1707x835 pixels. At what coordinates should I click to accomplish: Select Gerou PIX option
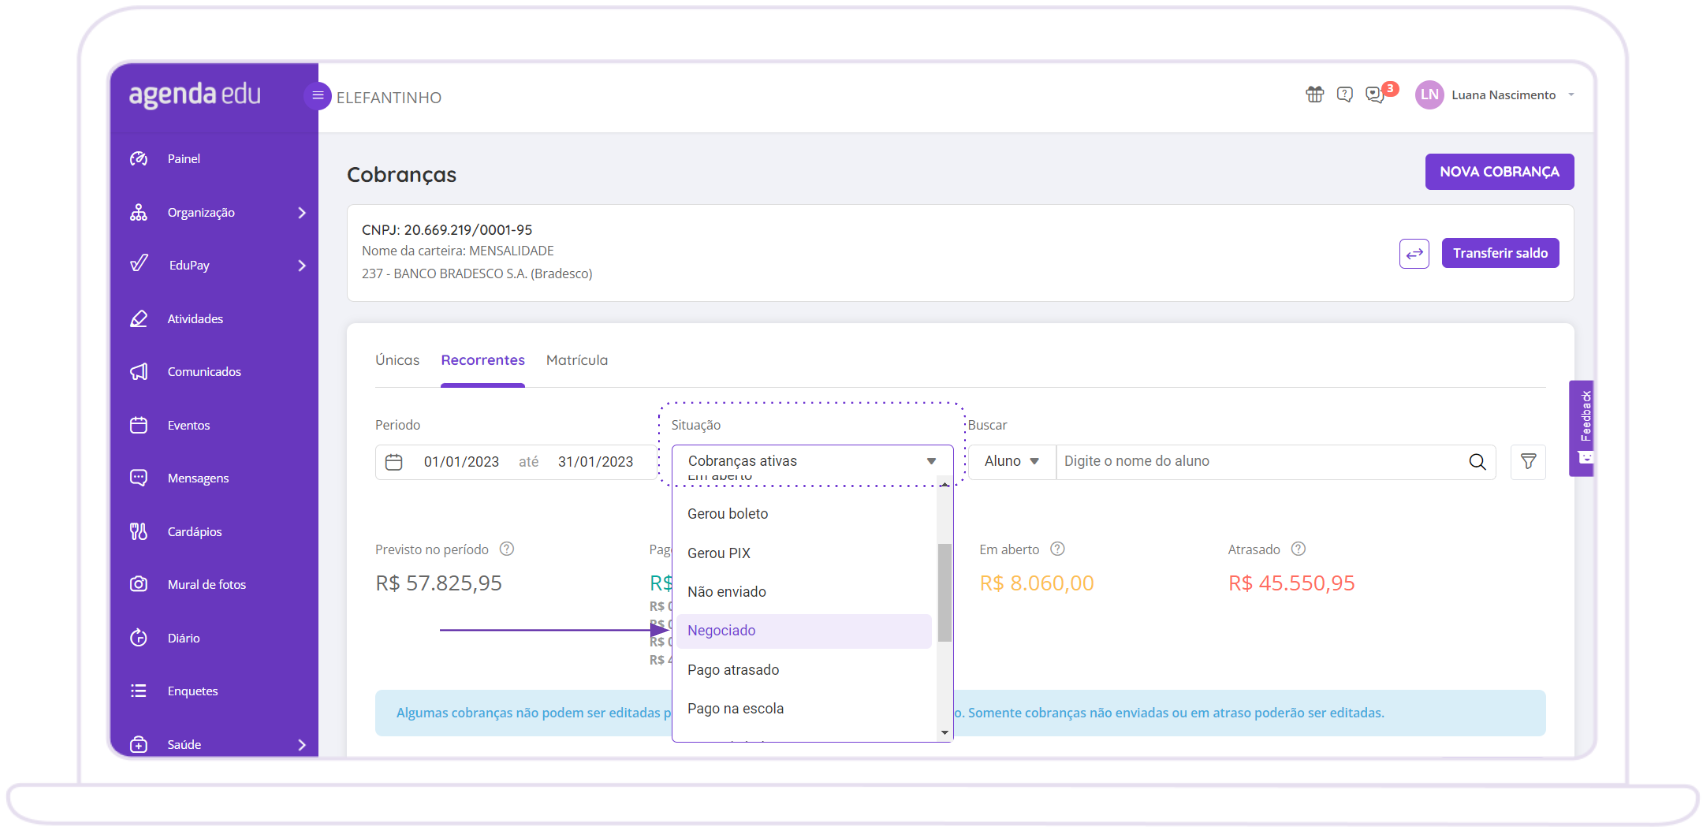click(804, 553)
